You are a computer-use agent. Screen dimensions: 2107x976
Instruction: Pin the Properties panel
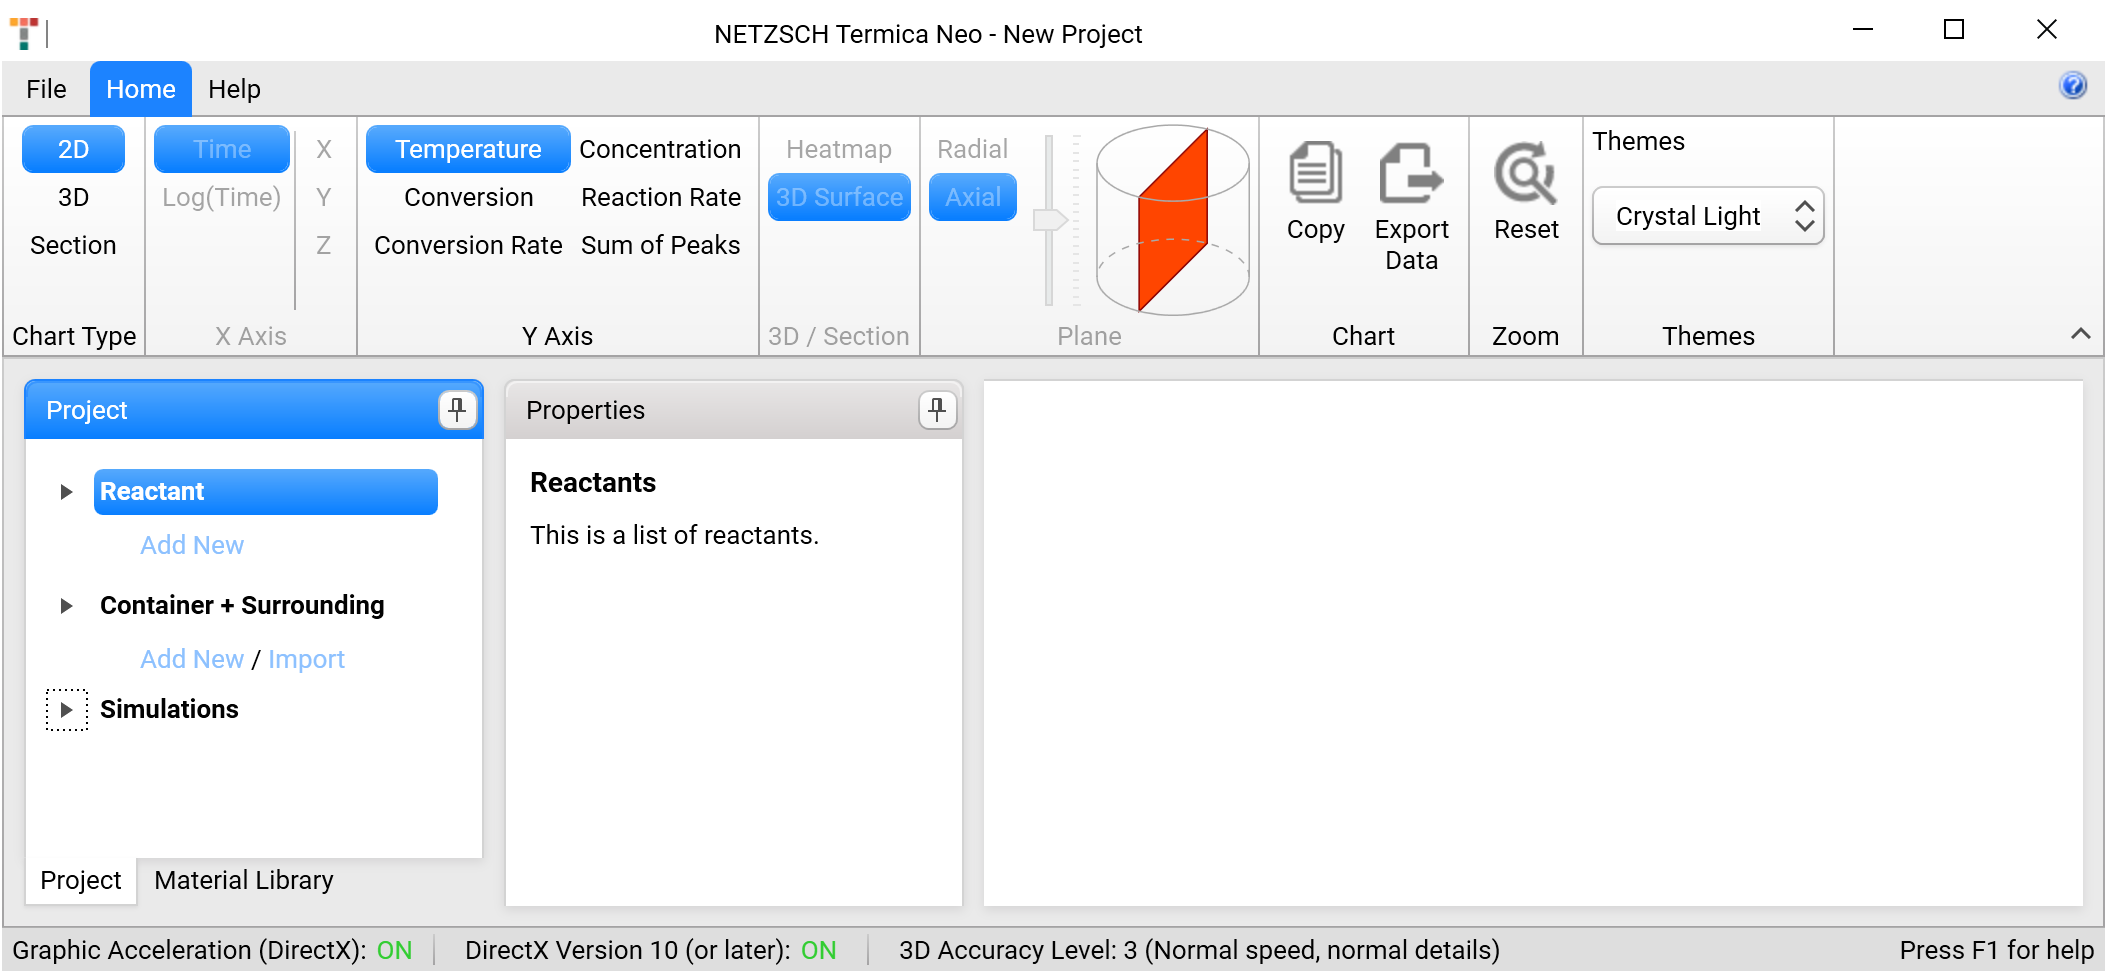point(937,410)
